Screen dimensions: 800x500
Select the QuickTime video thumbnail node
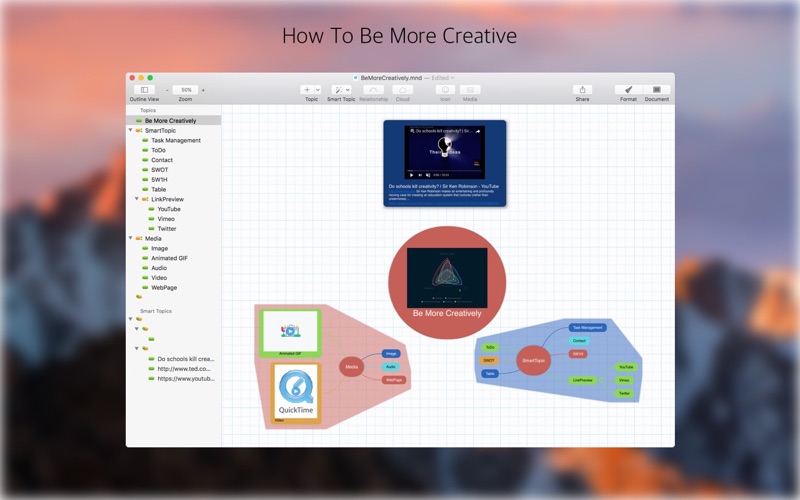coord(296,392)
